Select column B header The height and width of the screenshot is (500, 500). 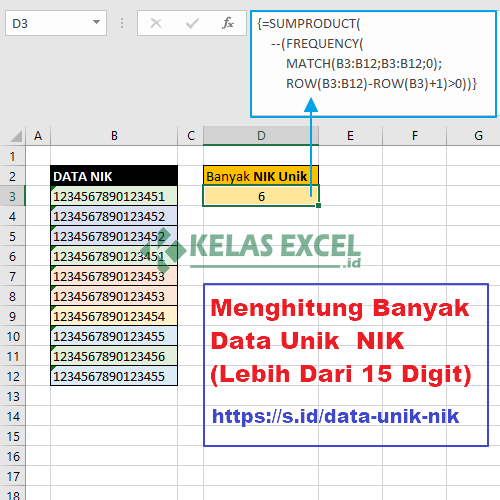(114, 136)
